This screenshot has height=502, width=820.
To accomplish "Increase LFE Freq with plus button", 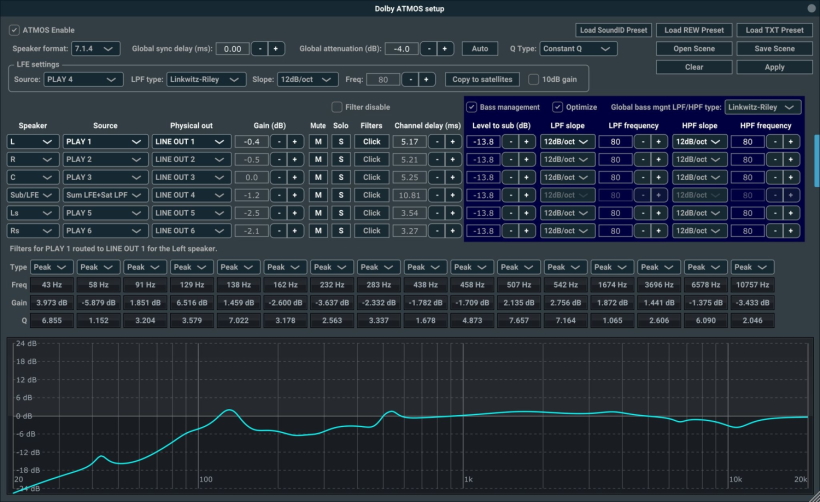I will 426,79.
